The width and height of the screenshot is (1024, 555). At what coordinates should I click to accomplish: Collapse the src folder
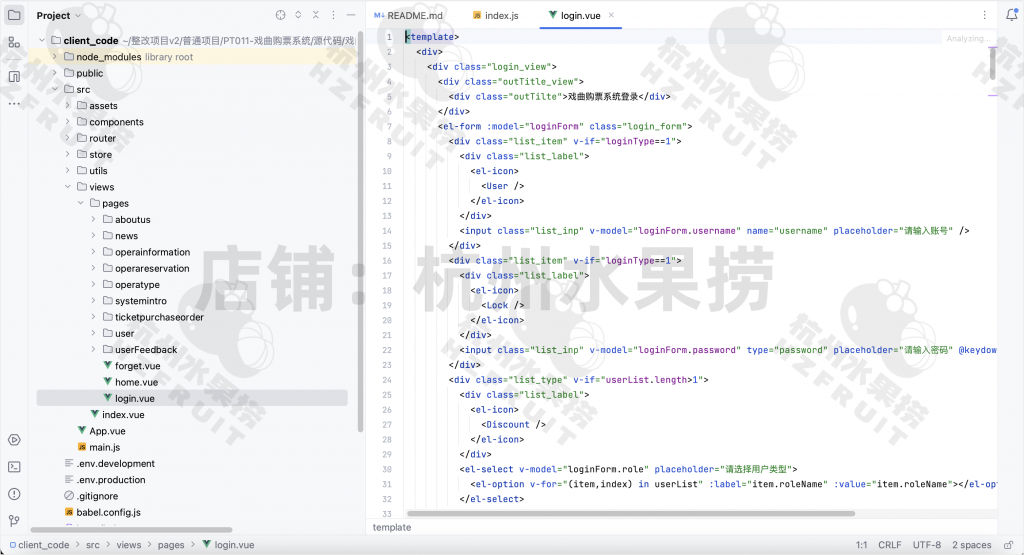tap(54, 89)
